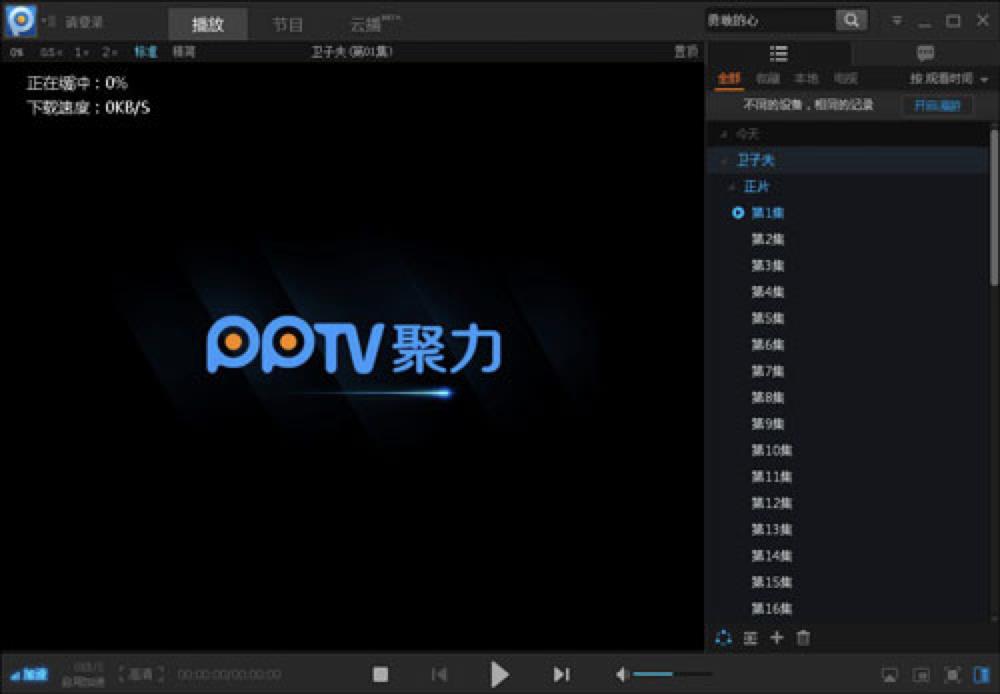
Task: Click the Stop playback square icon
Action: pyautogui.click(x=380, y=674)
